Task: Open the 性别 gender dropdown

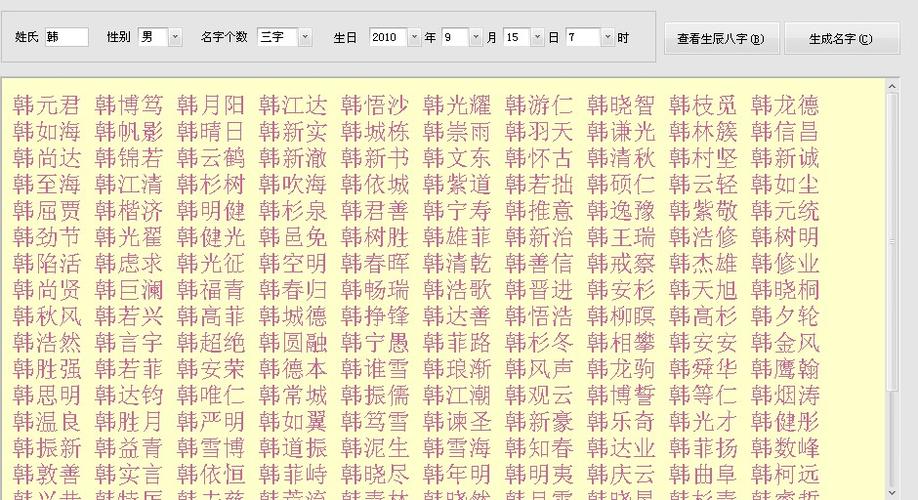Action: [x=174, y=37]
